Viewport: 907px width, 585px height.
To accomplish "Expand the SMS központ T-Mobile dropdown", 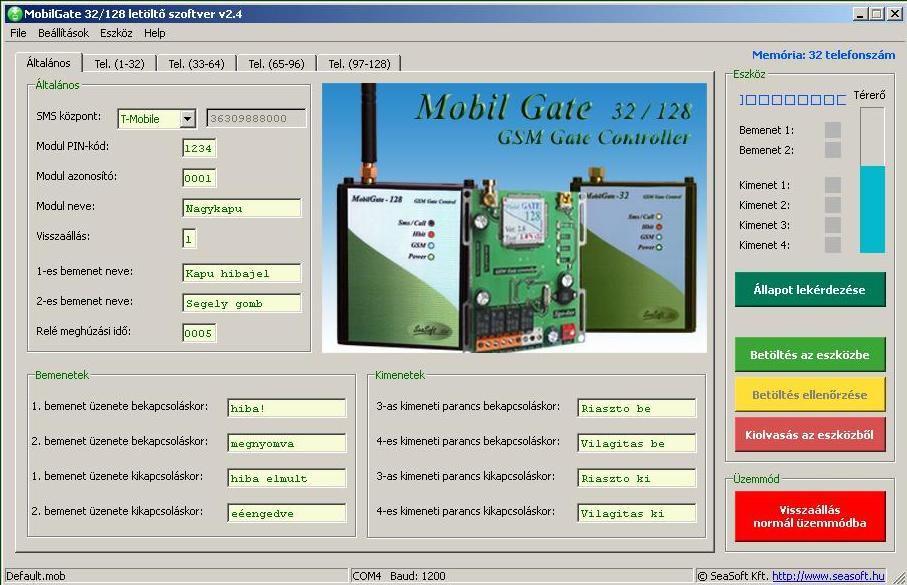I will [x=187, y=119].
